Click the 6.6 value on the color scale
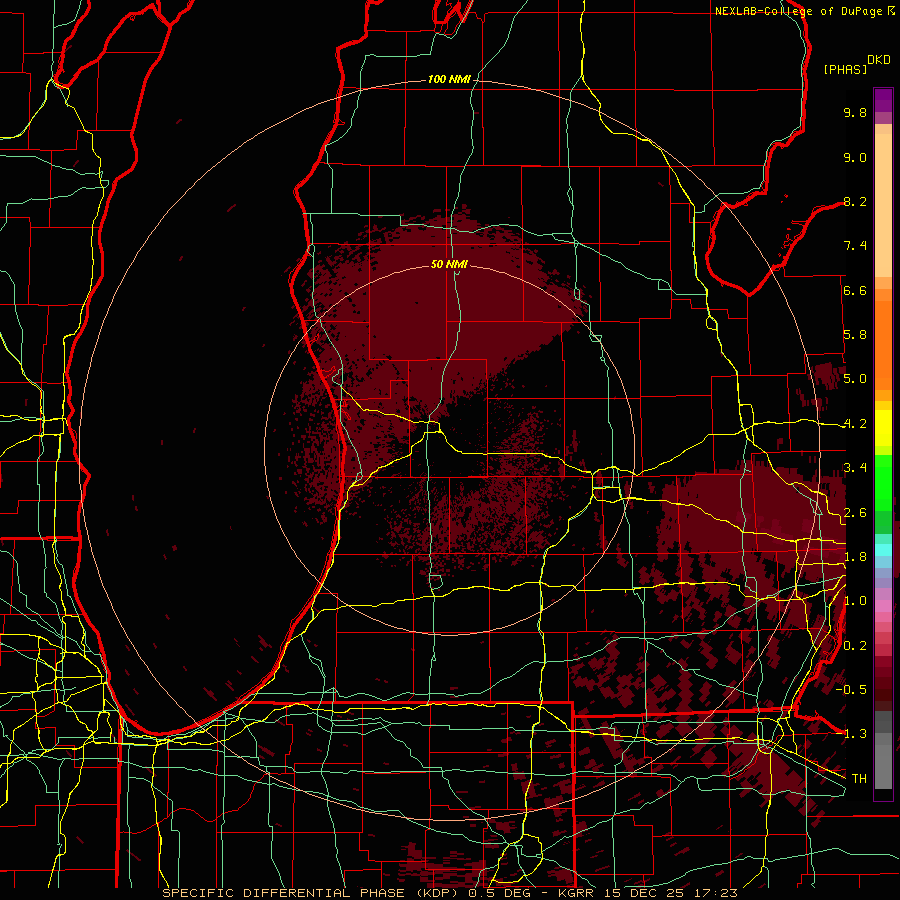The image size is (900, 900). click(855, 290)
